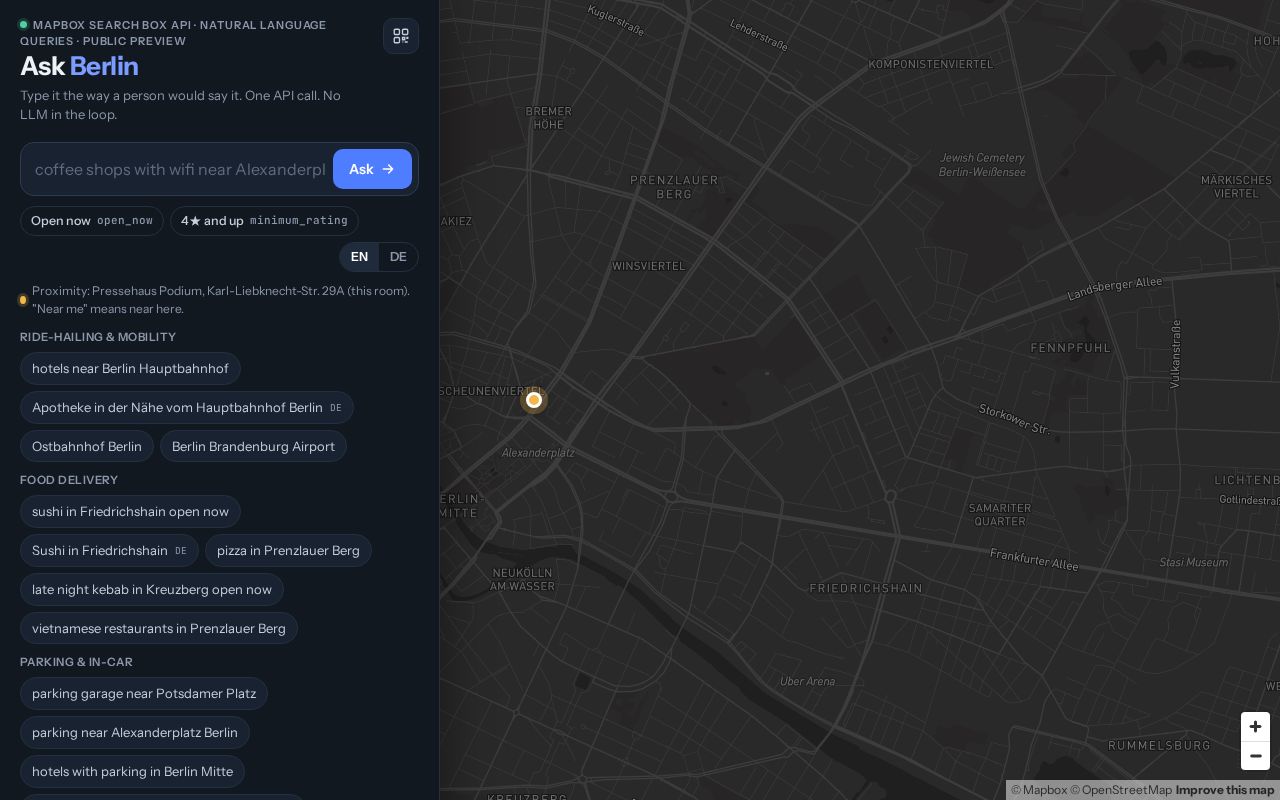Click the 'Alexanderplatz' map label

538,453
